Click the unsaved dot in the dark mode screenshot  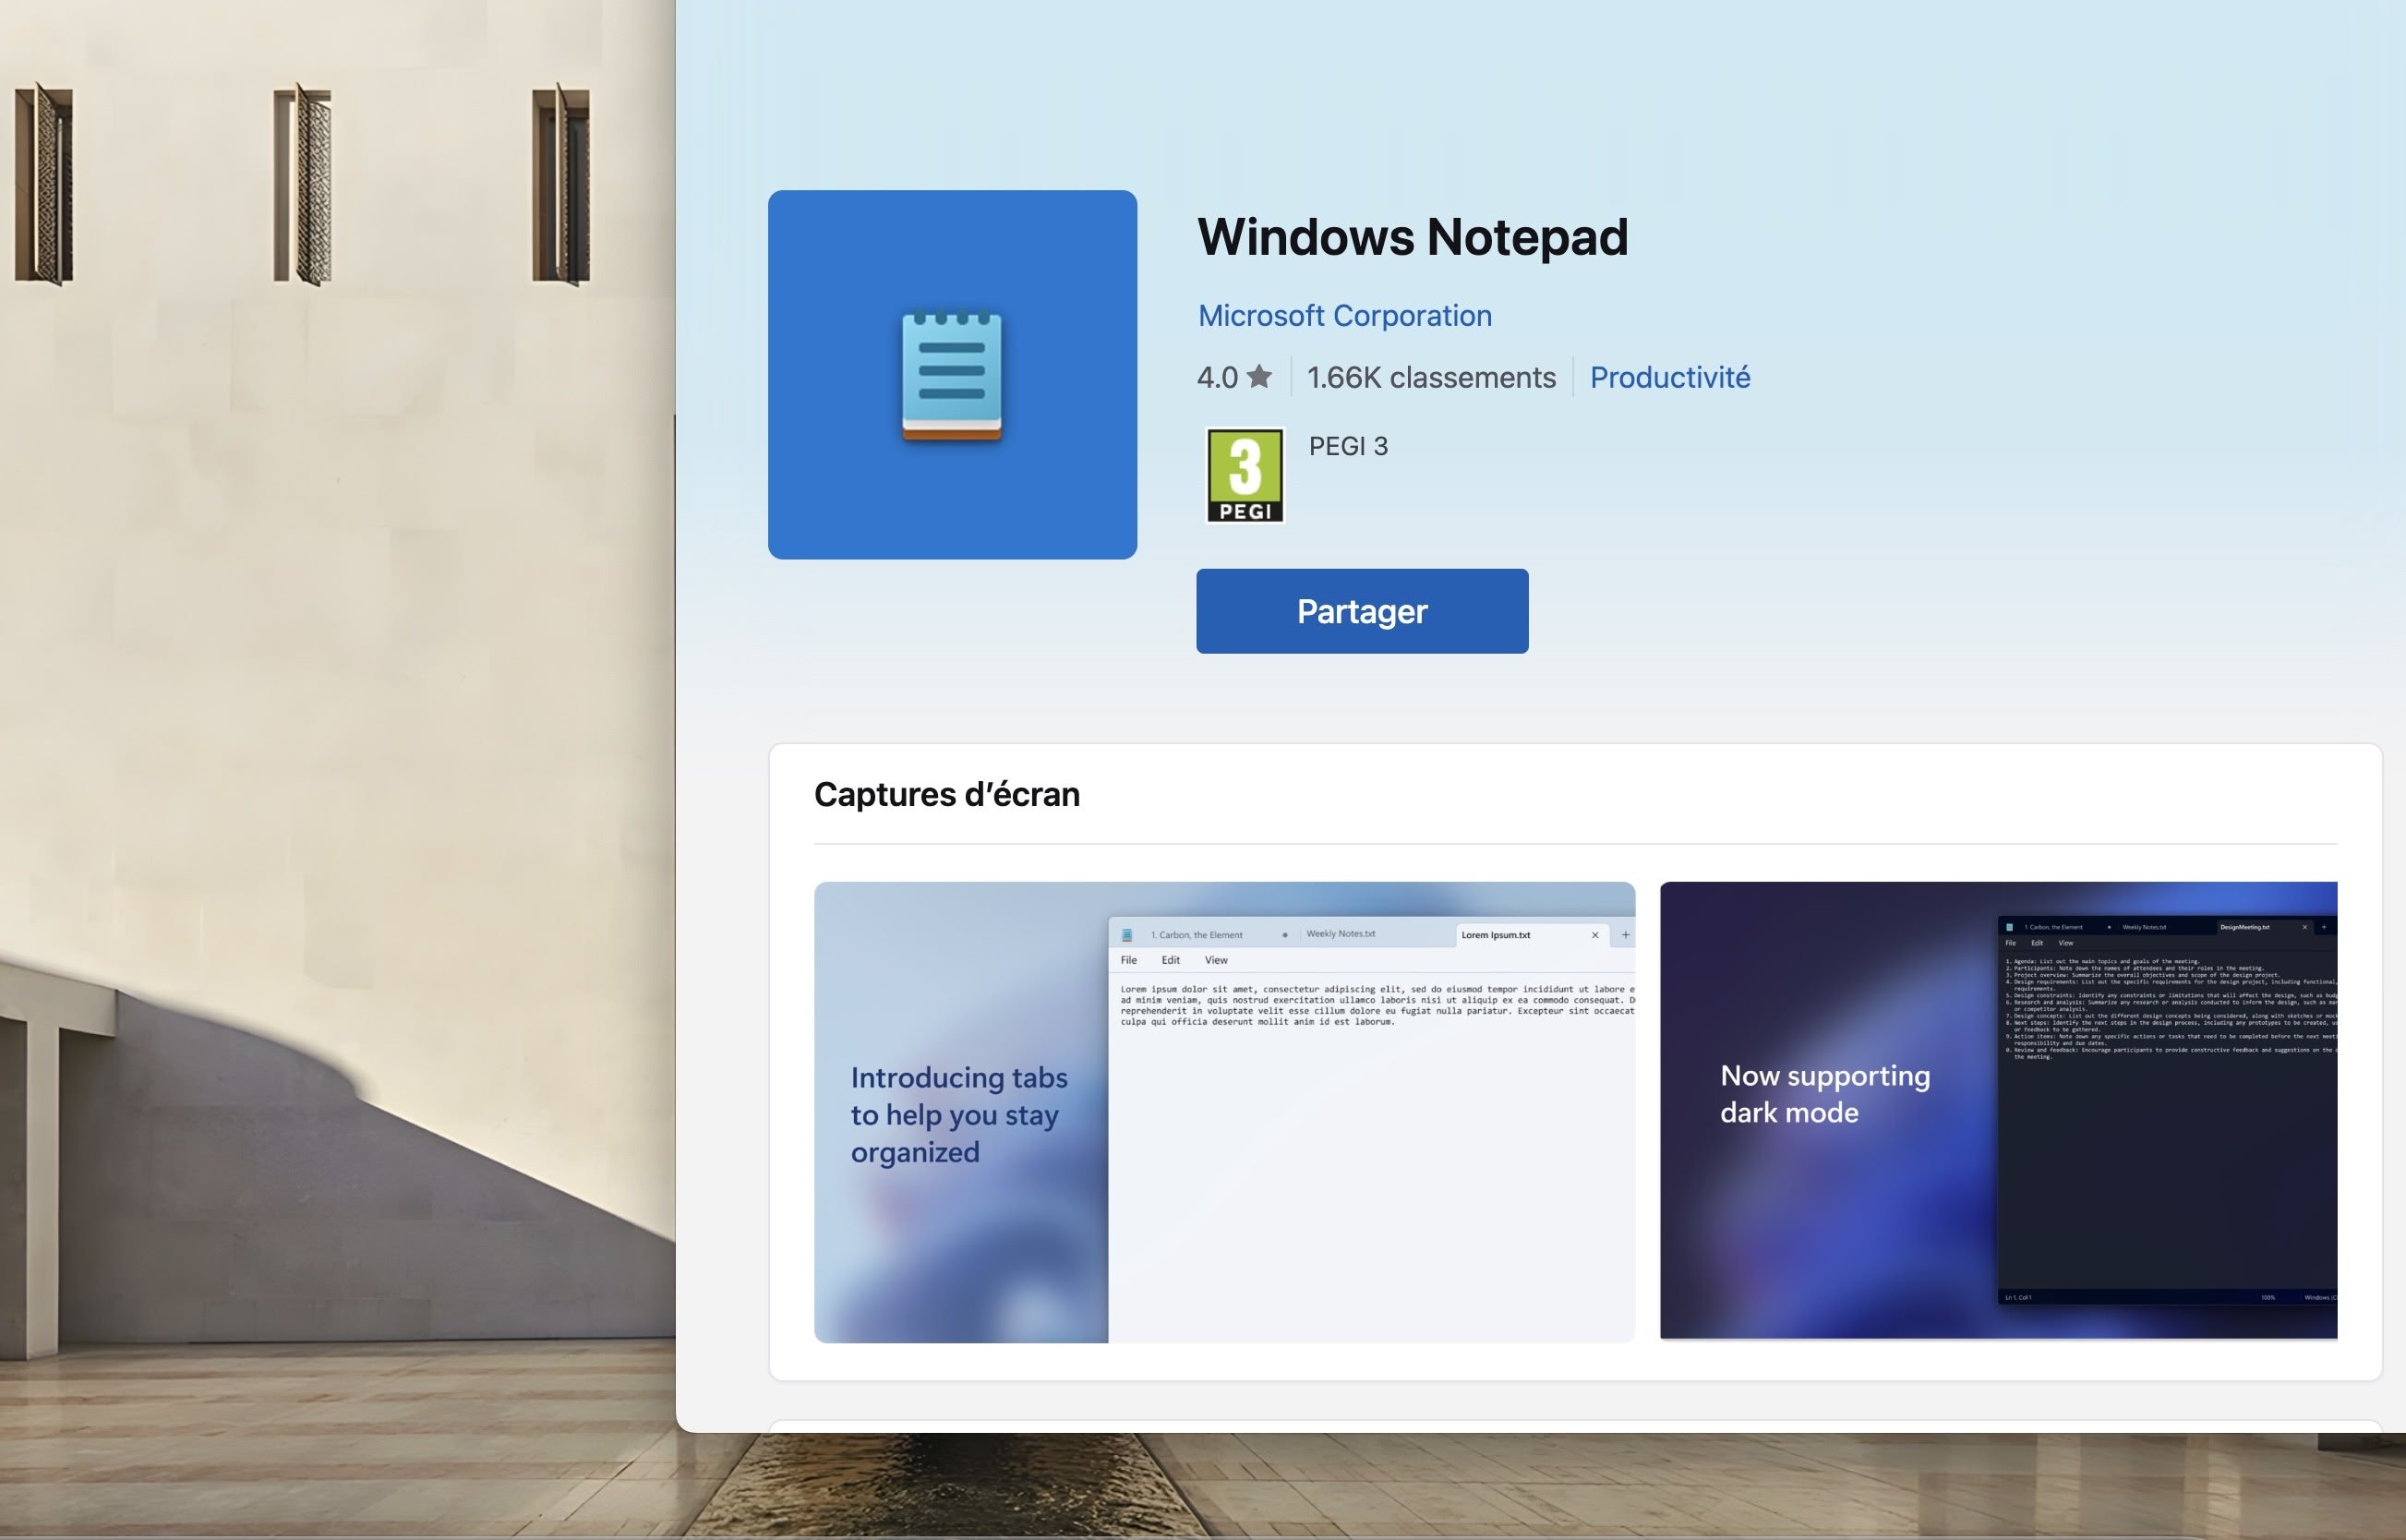click(x=2109, y=927)
